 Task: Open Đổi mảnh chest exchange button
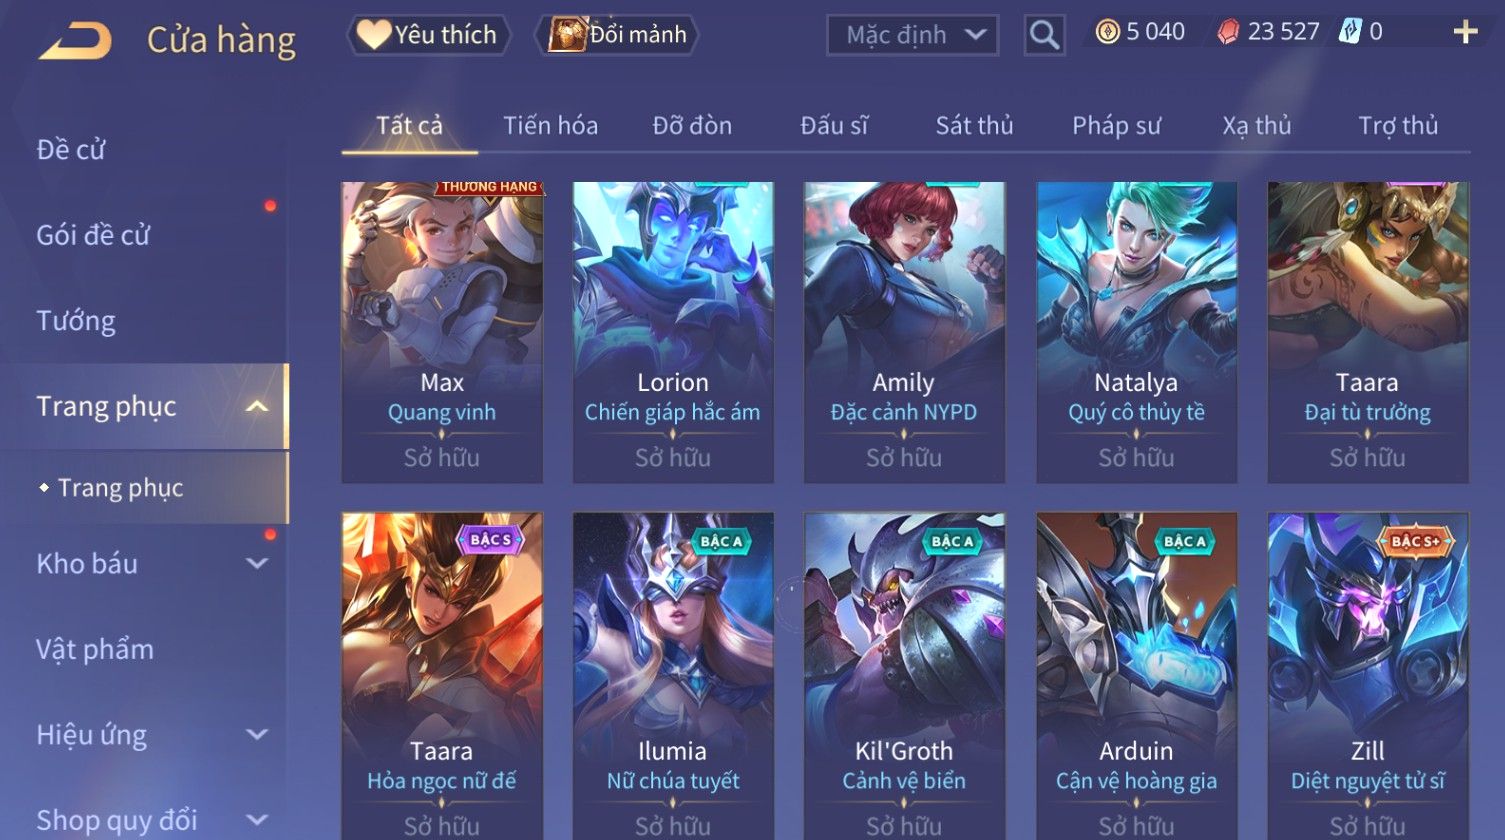617,35
